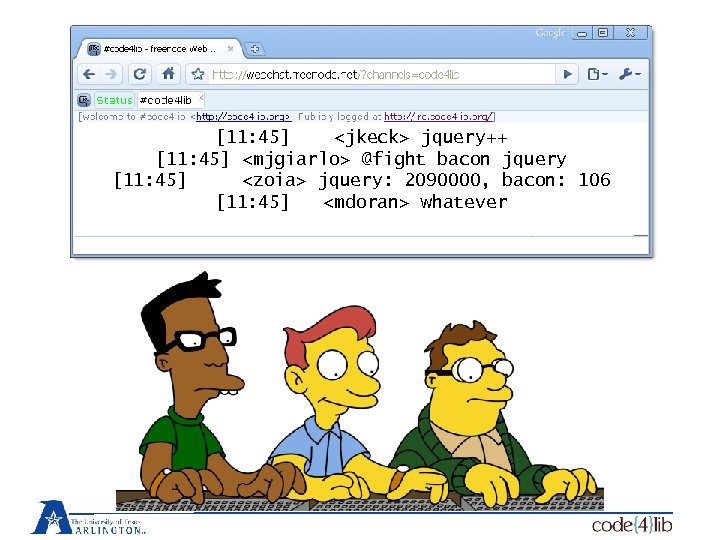Open a new tab with the plus button
Image resolution: width=720 pixels, height=540 pixels.
click(255, 49)
